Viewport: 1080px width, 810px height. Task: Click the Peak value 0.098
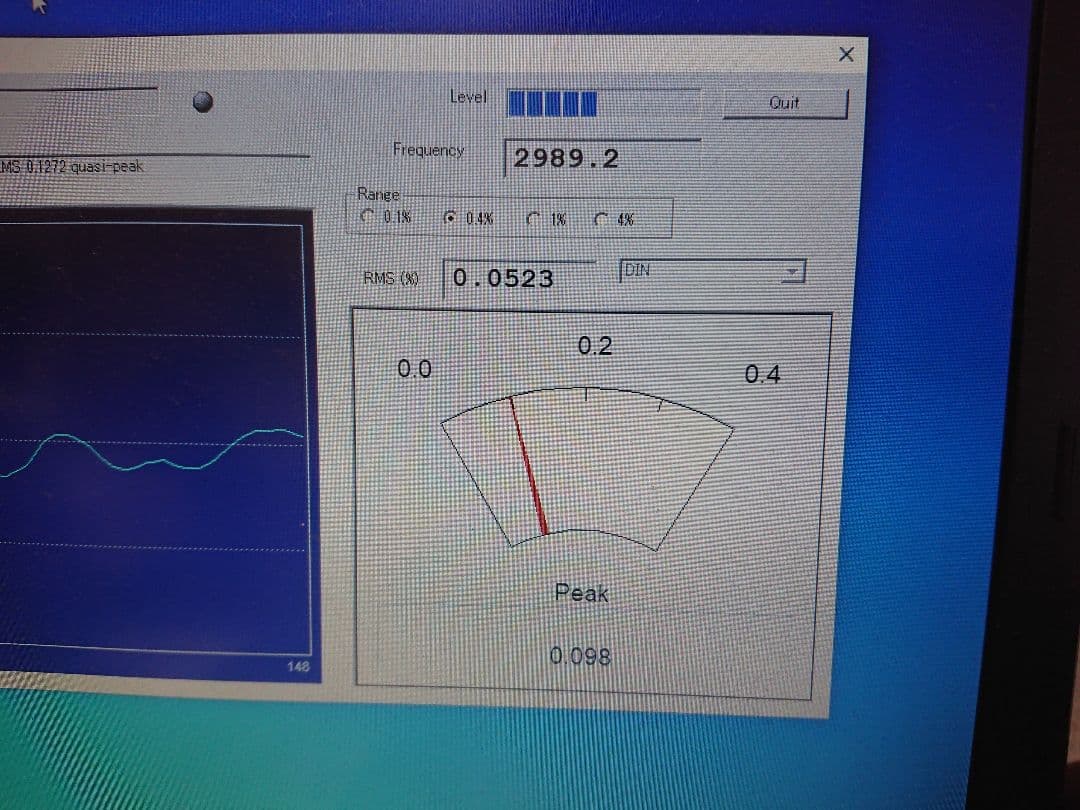tap(580, 657)
